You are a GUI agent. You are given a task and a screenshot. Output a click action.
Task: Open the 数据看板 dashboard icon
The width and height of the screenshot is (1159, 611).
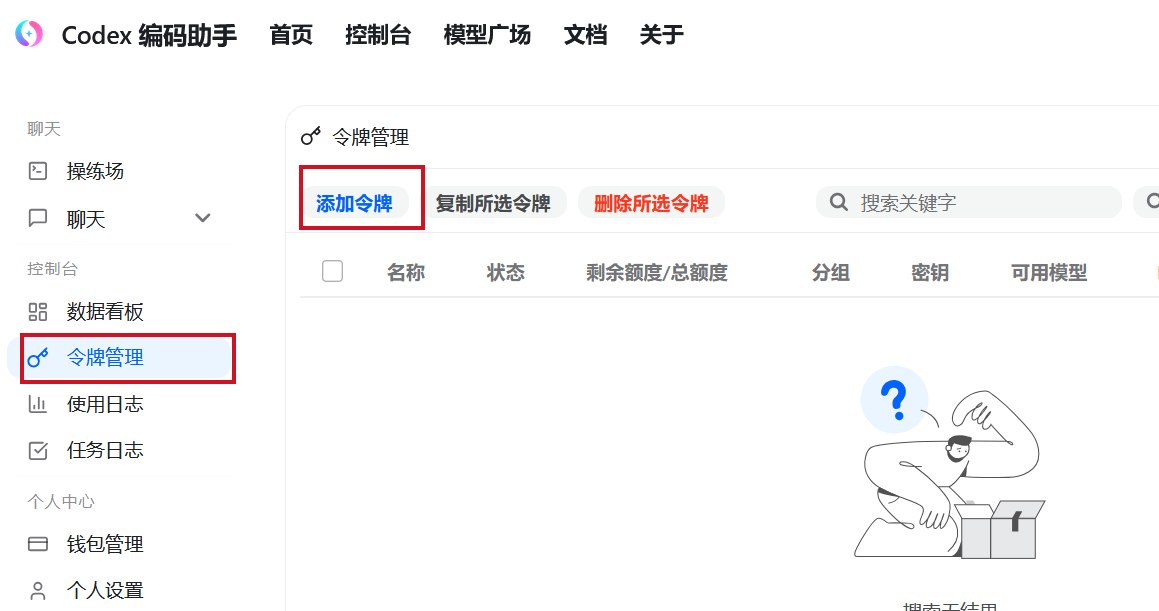tap(38, 312)
